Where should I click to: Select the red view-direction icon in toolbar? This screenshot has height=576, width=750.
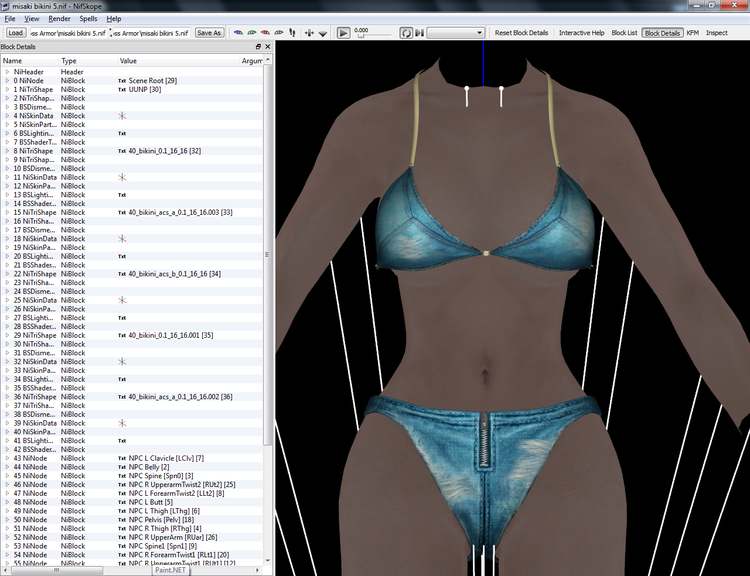(x=265, y=33)
